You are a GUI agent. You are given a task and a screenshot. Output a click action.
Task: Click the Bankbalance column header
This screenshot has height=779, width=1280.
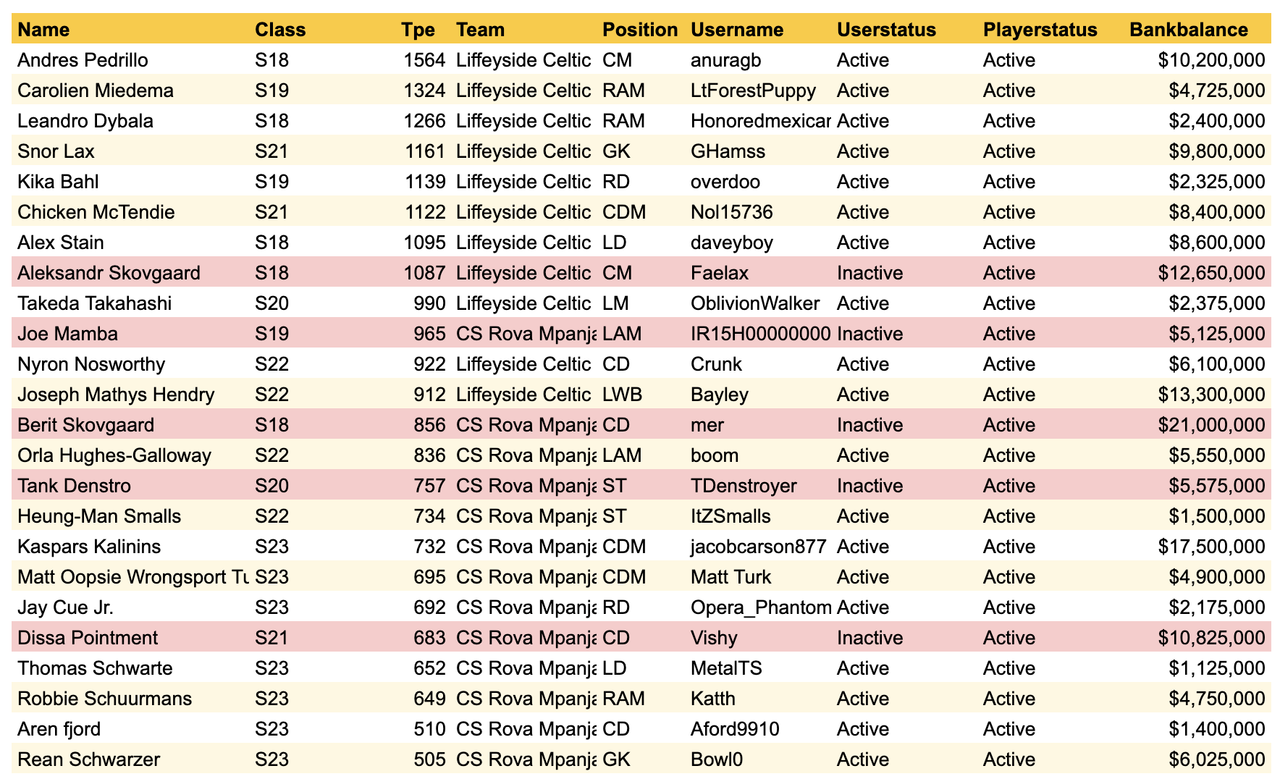tap(1189, 29)
